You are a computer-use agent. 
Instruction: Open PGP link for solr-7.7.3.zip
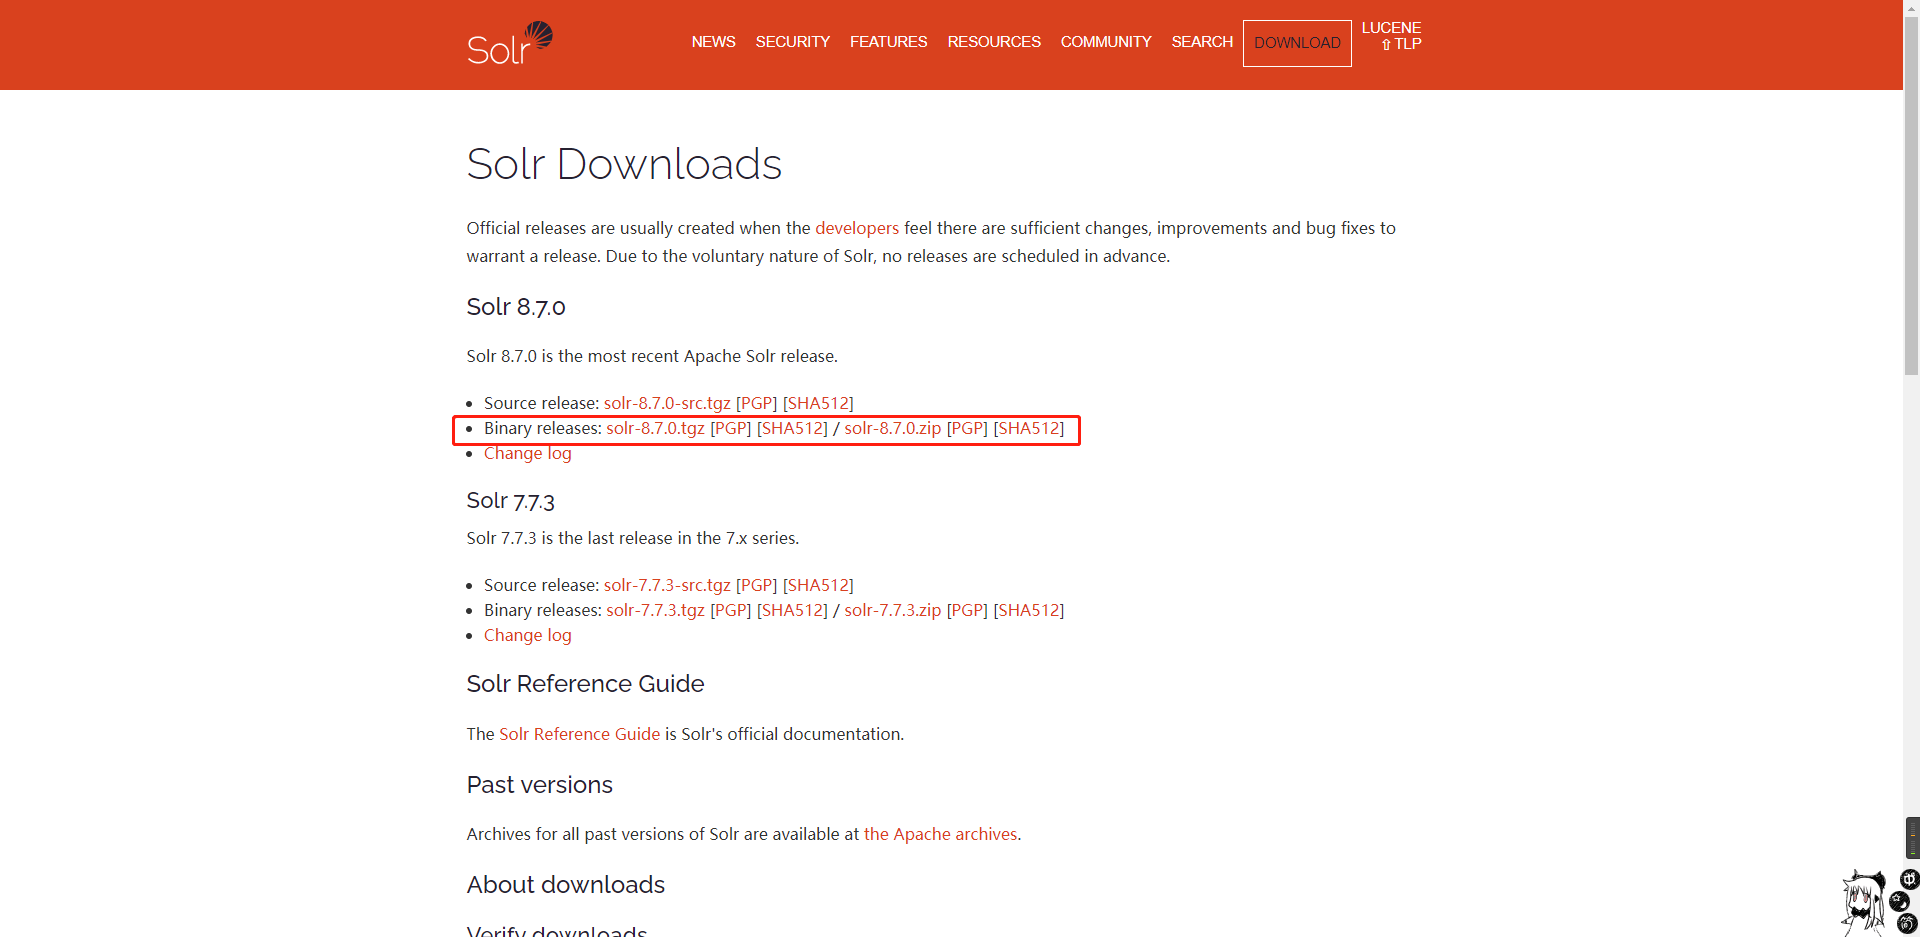click(967, 610)
